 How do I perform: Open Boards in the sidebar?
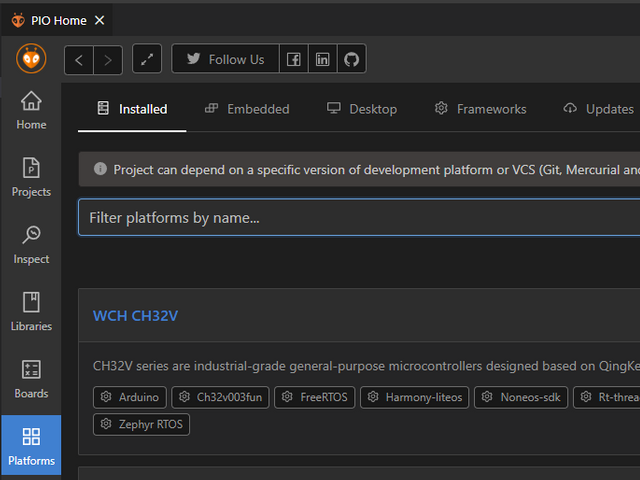point(31,379)
